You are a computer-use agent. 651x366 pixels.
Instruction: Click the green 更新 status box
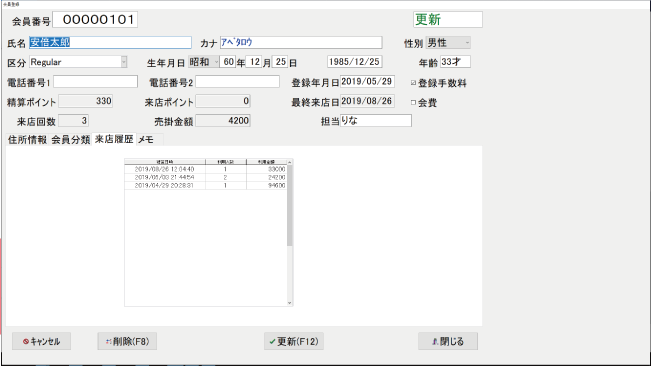pos(448,20)
